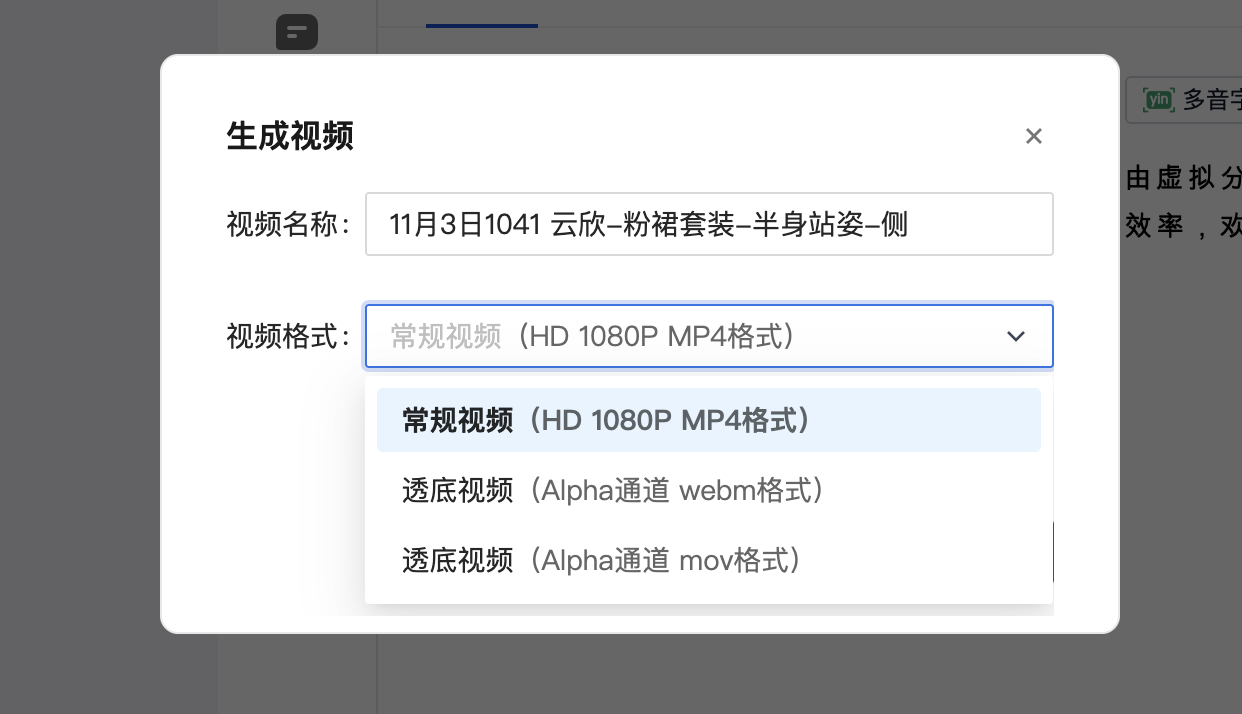
Task: Click the dimmed backdrop below the dialog
Action: [640, 675]
